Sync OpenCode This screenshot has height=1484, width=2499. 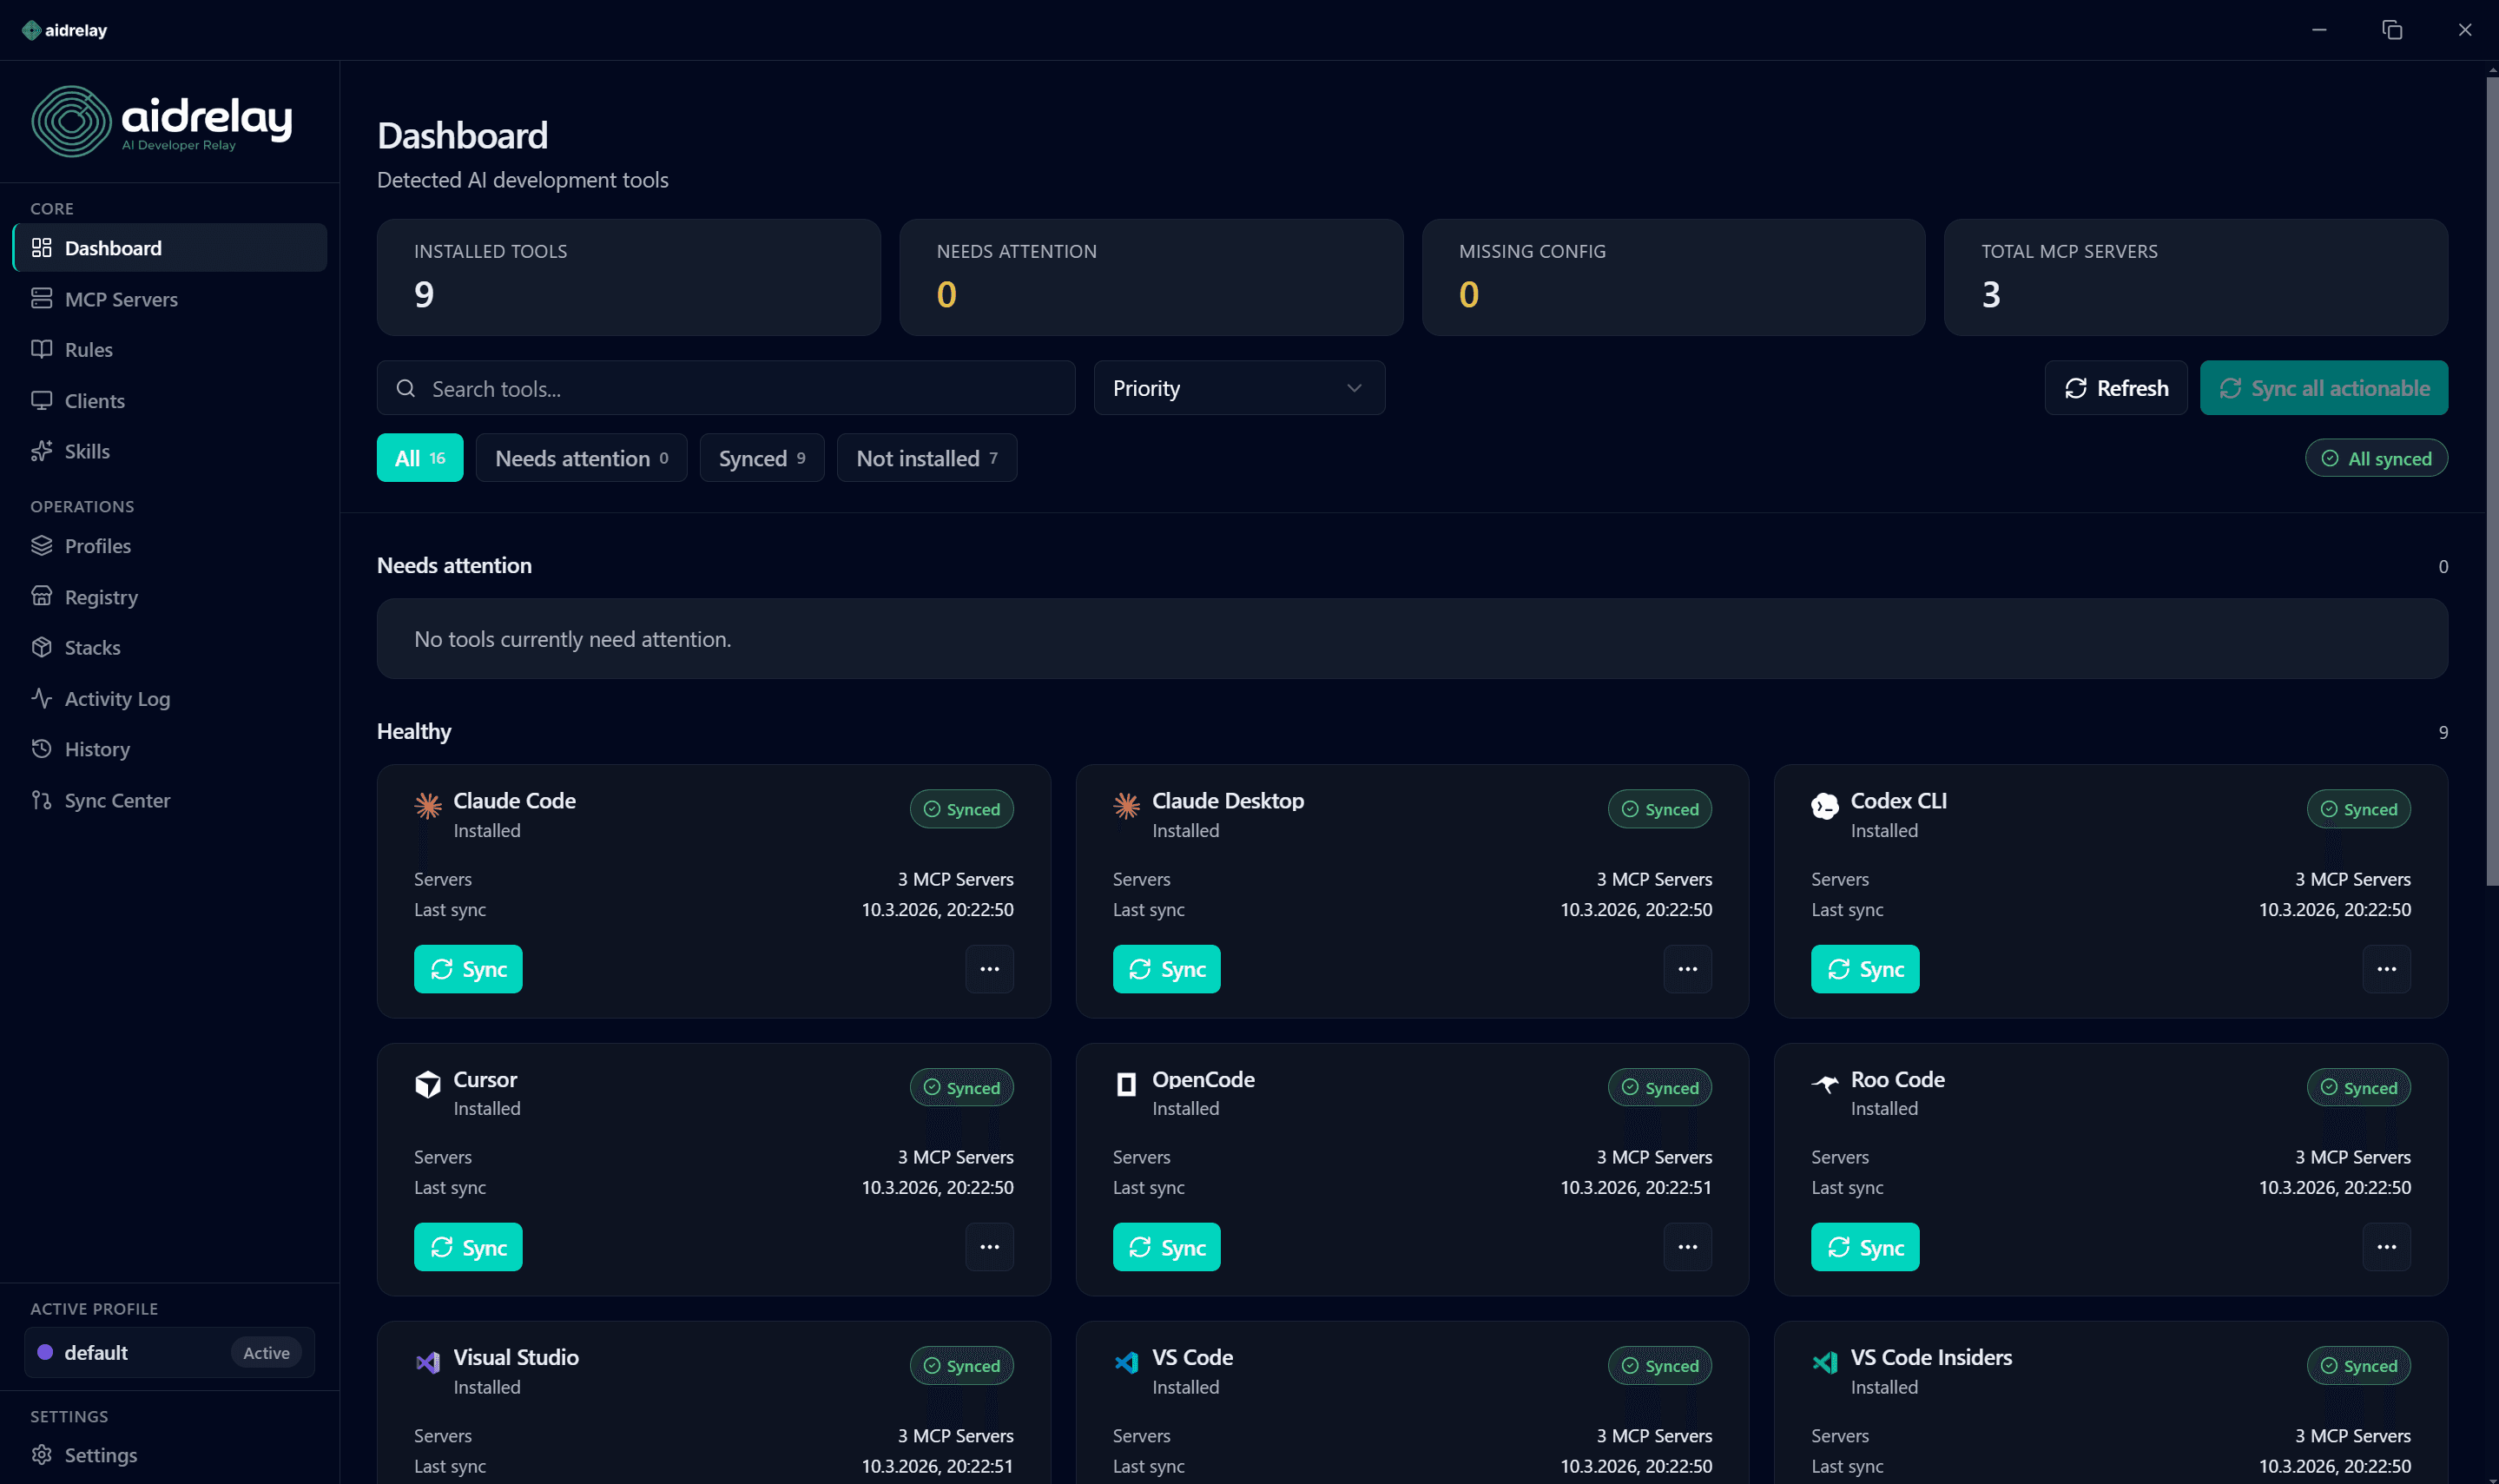tap(1166, 1247)
